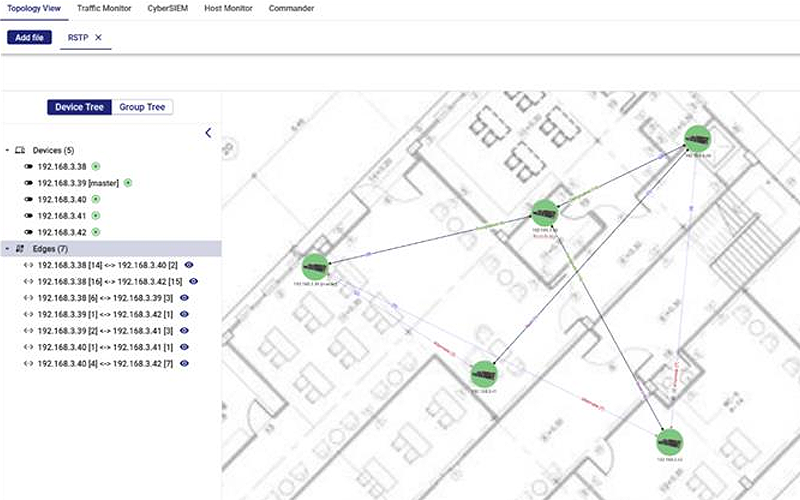
Task: Click the link arrows icon for 192.168.3.39 [1] edge
Action: tap(29, 314)
